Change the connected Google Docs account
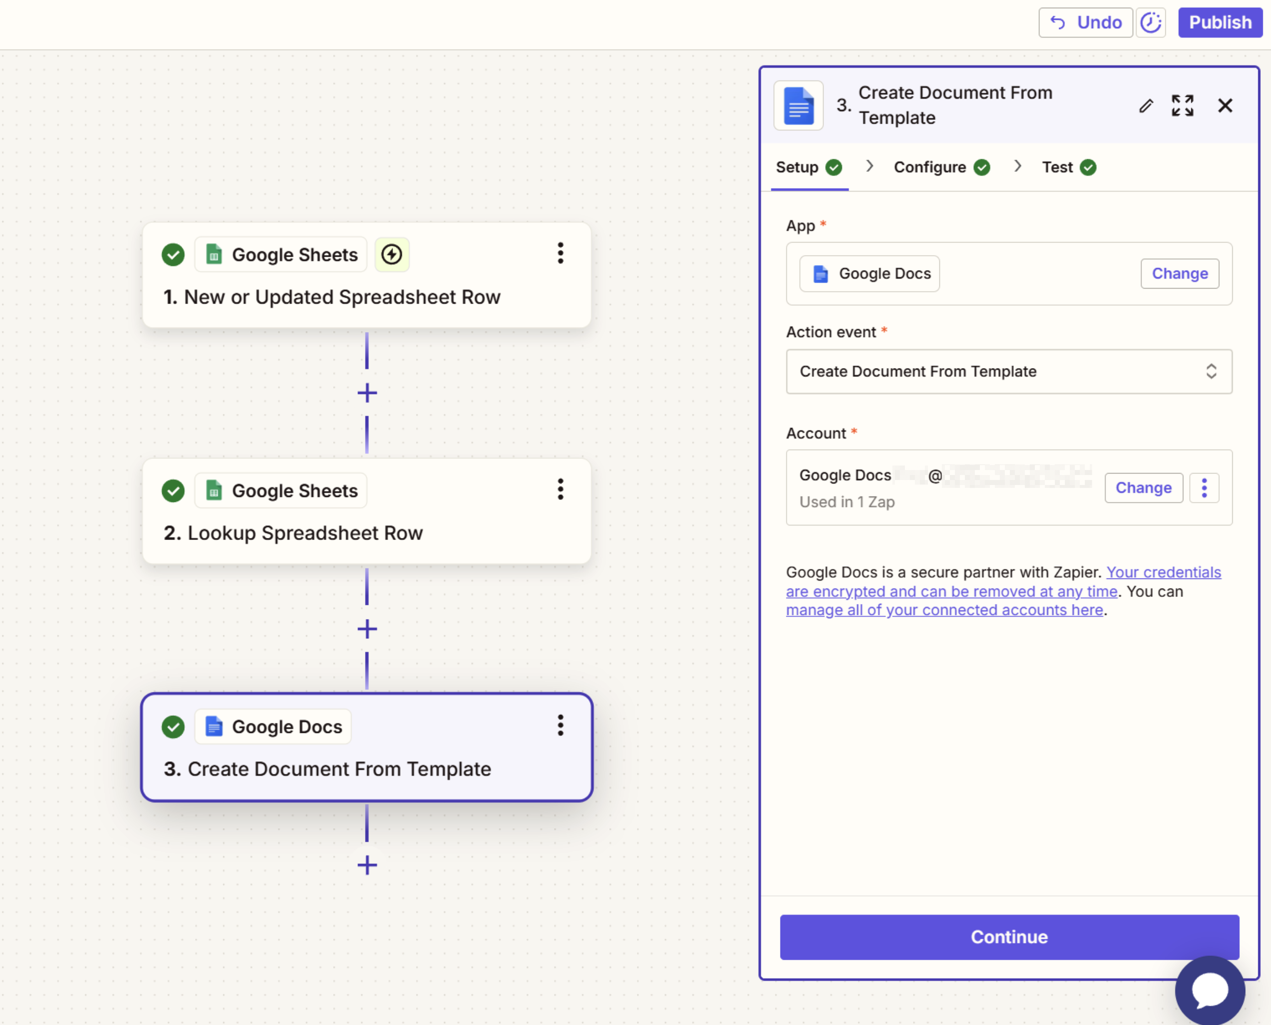 1144,488
